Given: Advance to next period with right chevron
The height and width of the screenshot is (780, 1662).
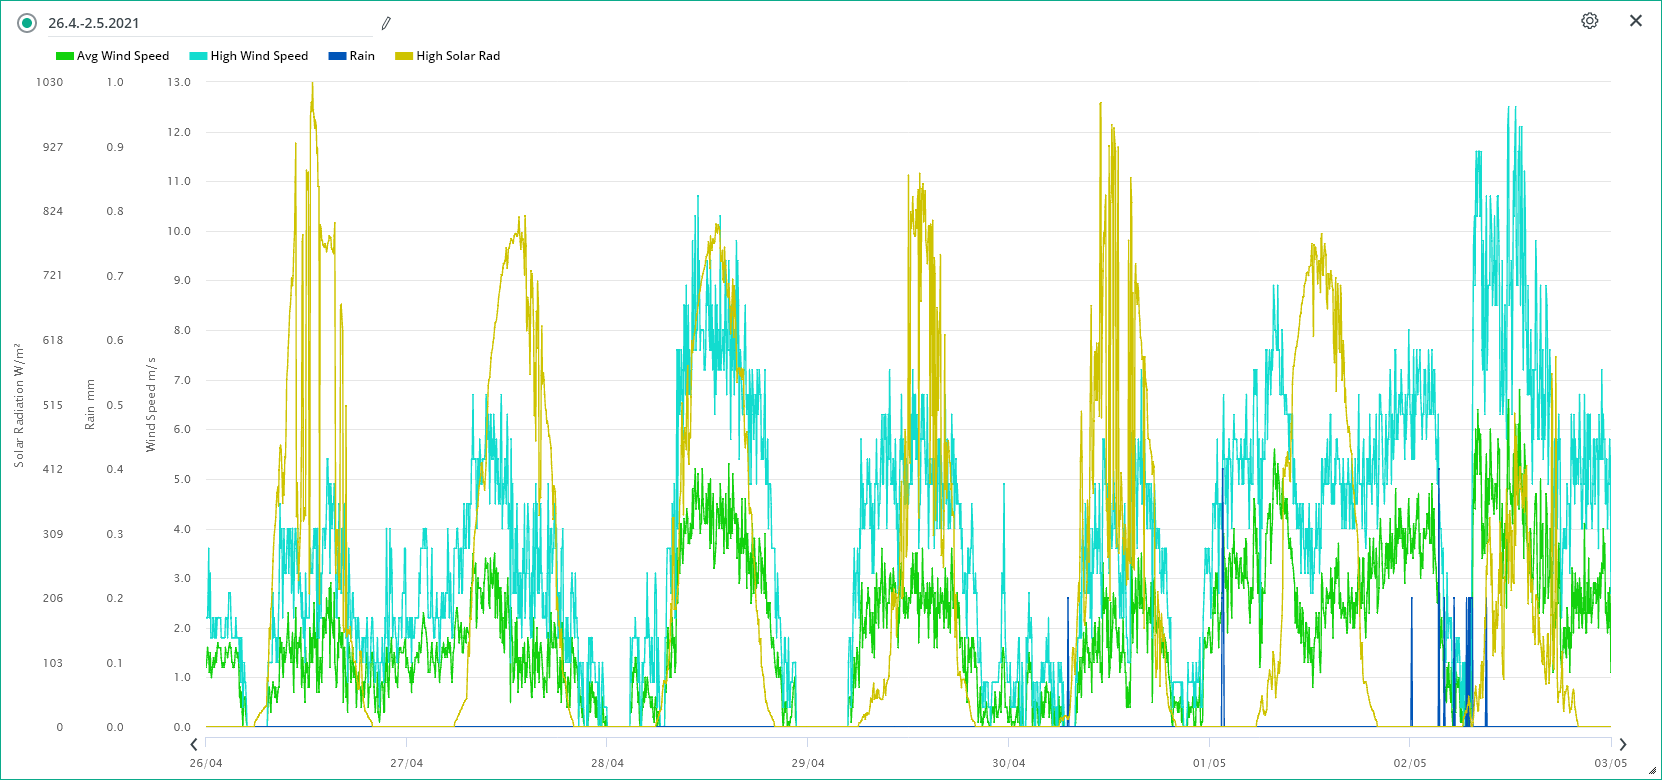Looking at the screenshot, I should click(x=1622, y=744).
